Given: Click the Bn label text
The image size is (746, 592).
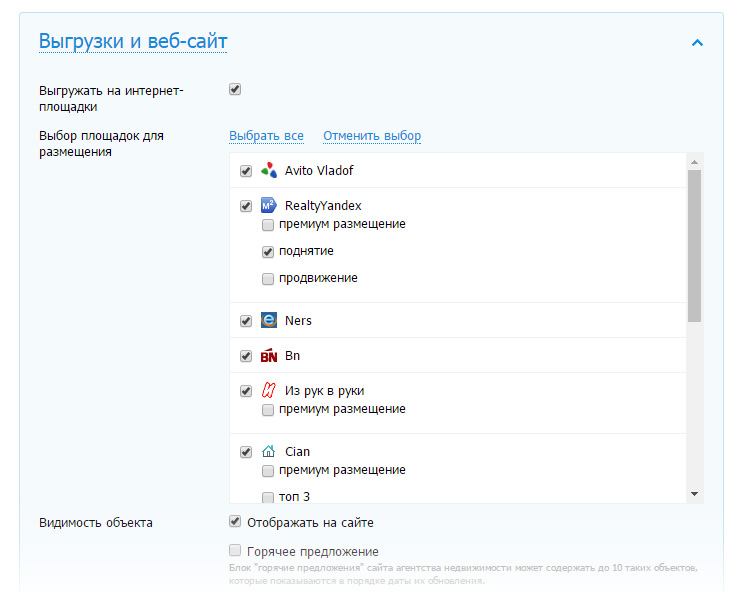Looking at the screenshot, I should (292, 355).
